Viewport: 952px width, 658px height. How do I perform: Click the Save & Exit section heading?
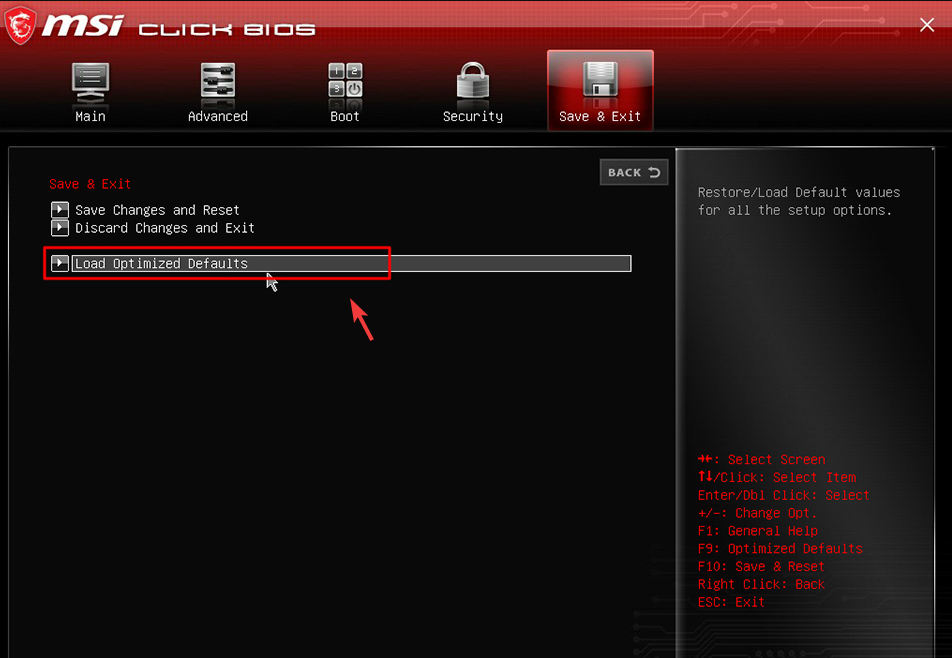click(90, 184)
